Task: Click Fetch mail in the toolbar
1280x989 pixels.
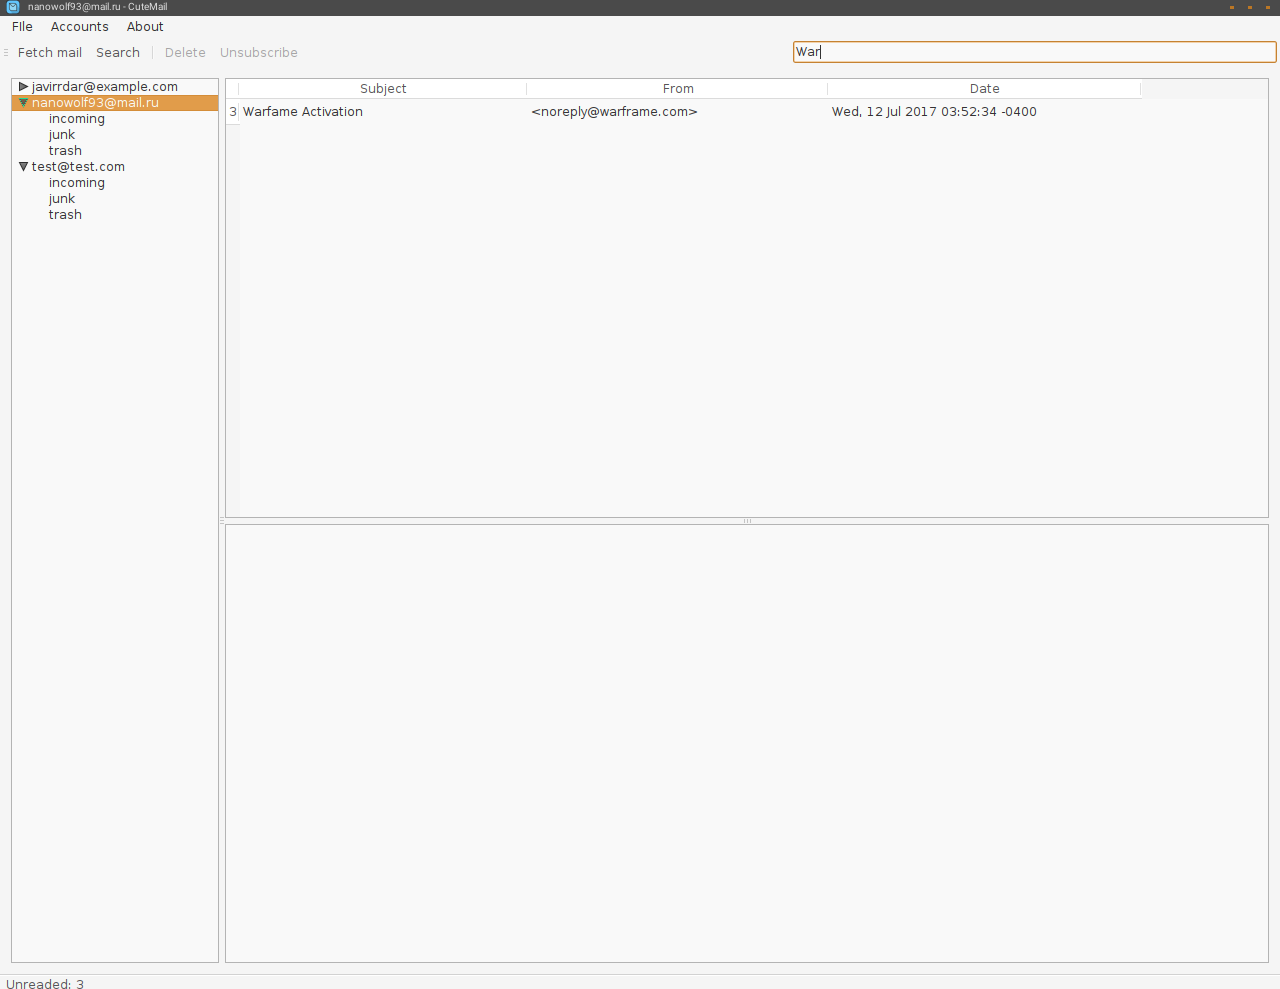Action: 50,53
